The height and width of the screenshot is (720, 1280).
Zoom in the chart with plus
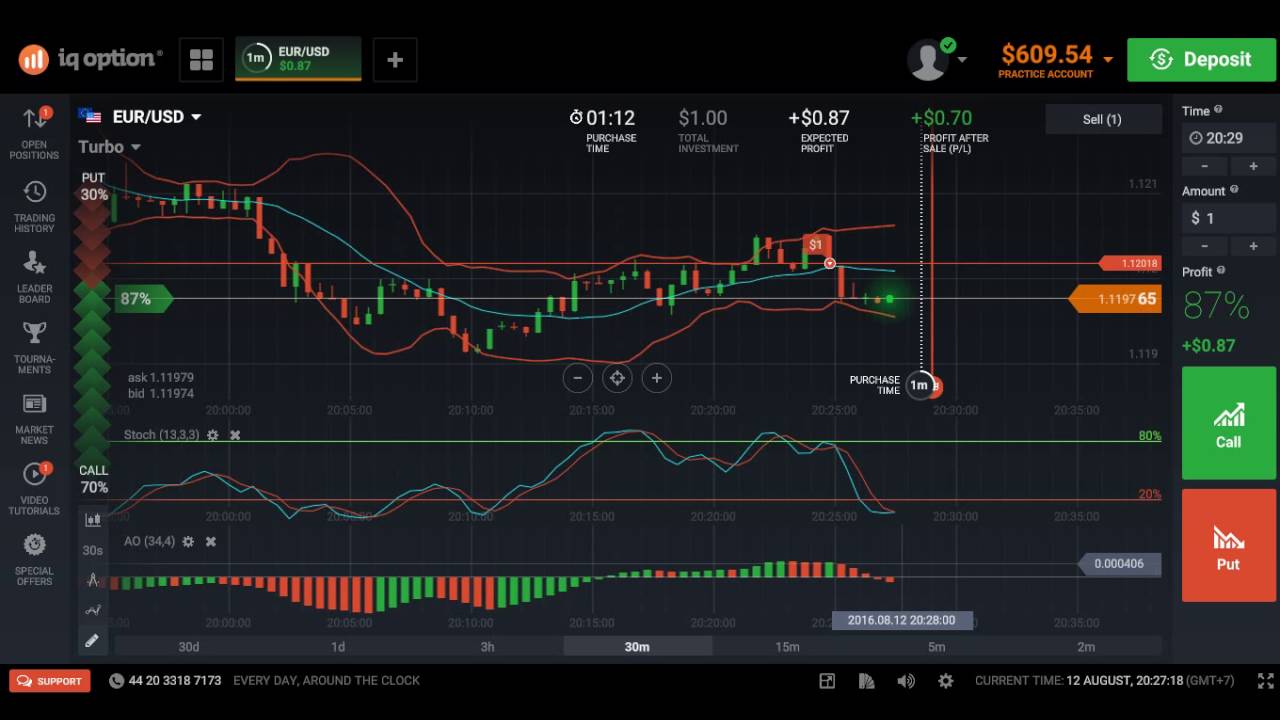[x=657, y=378]
